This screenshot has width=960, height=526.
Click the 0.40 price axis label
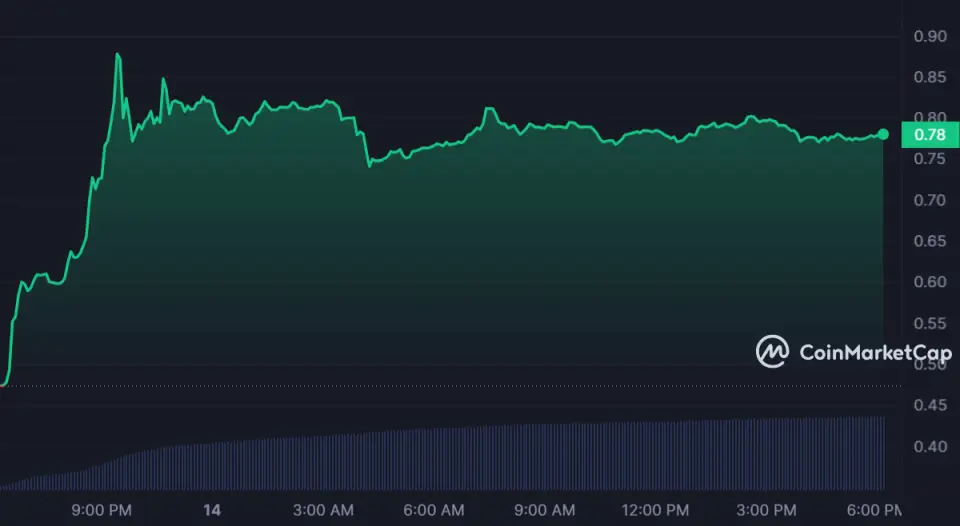tap(930, 446)
